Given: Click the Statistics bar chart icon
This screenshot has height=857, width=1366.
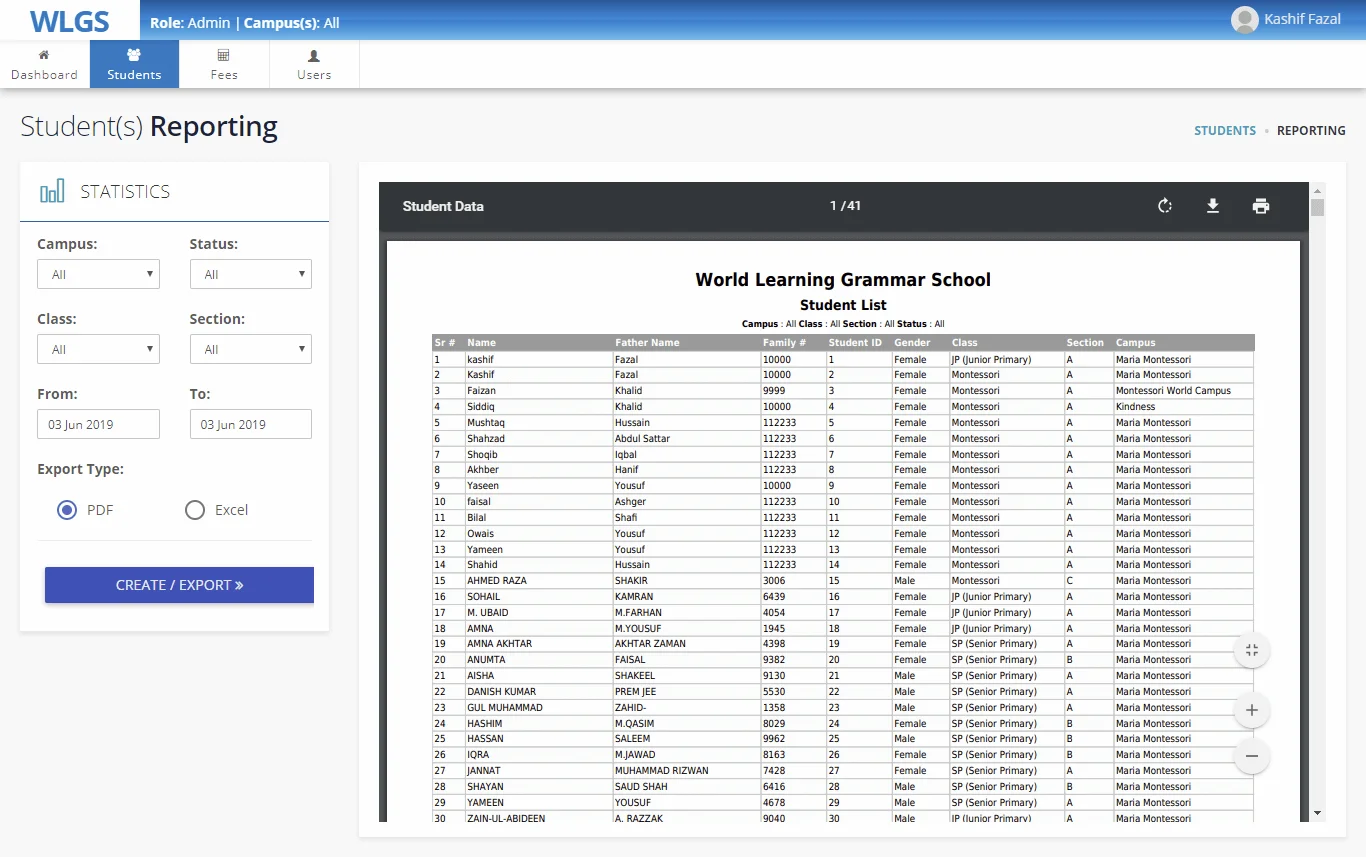Looking at the screenshot, I should pos(52,191).
